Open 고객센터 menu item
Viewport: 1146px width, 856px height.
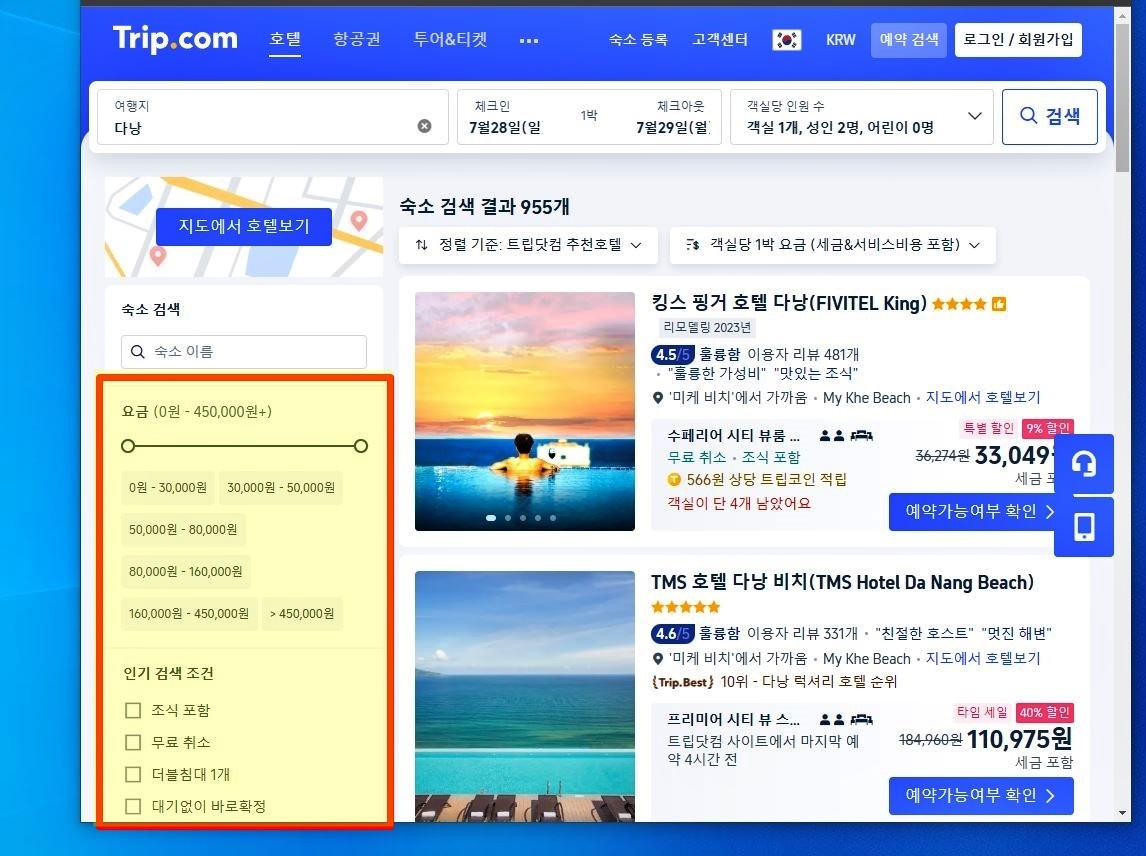720,39
